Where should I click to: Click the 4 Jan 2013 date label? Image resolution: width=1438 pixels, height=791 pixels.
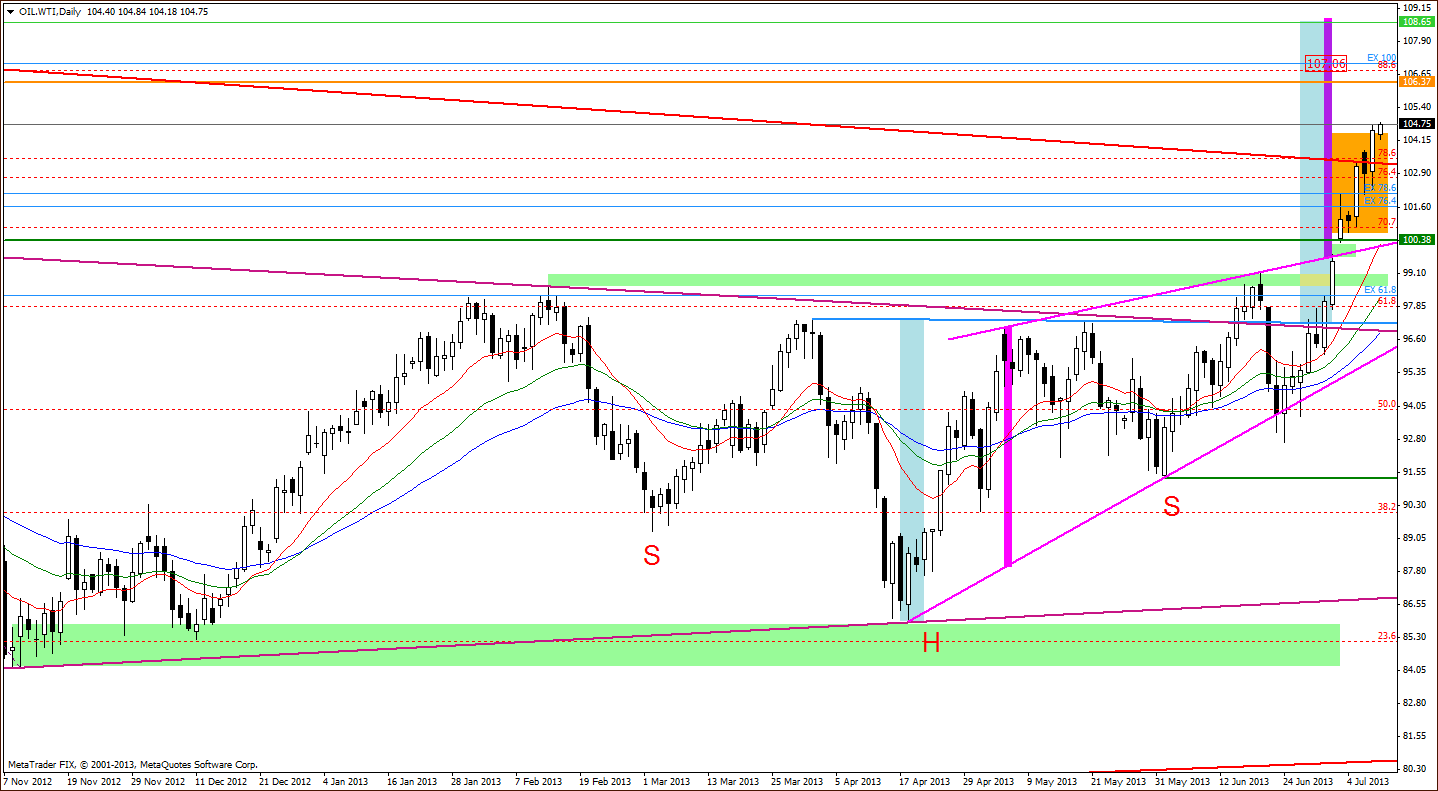347,781
